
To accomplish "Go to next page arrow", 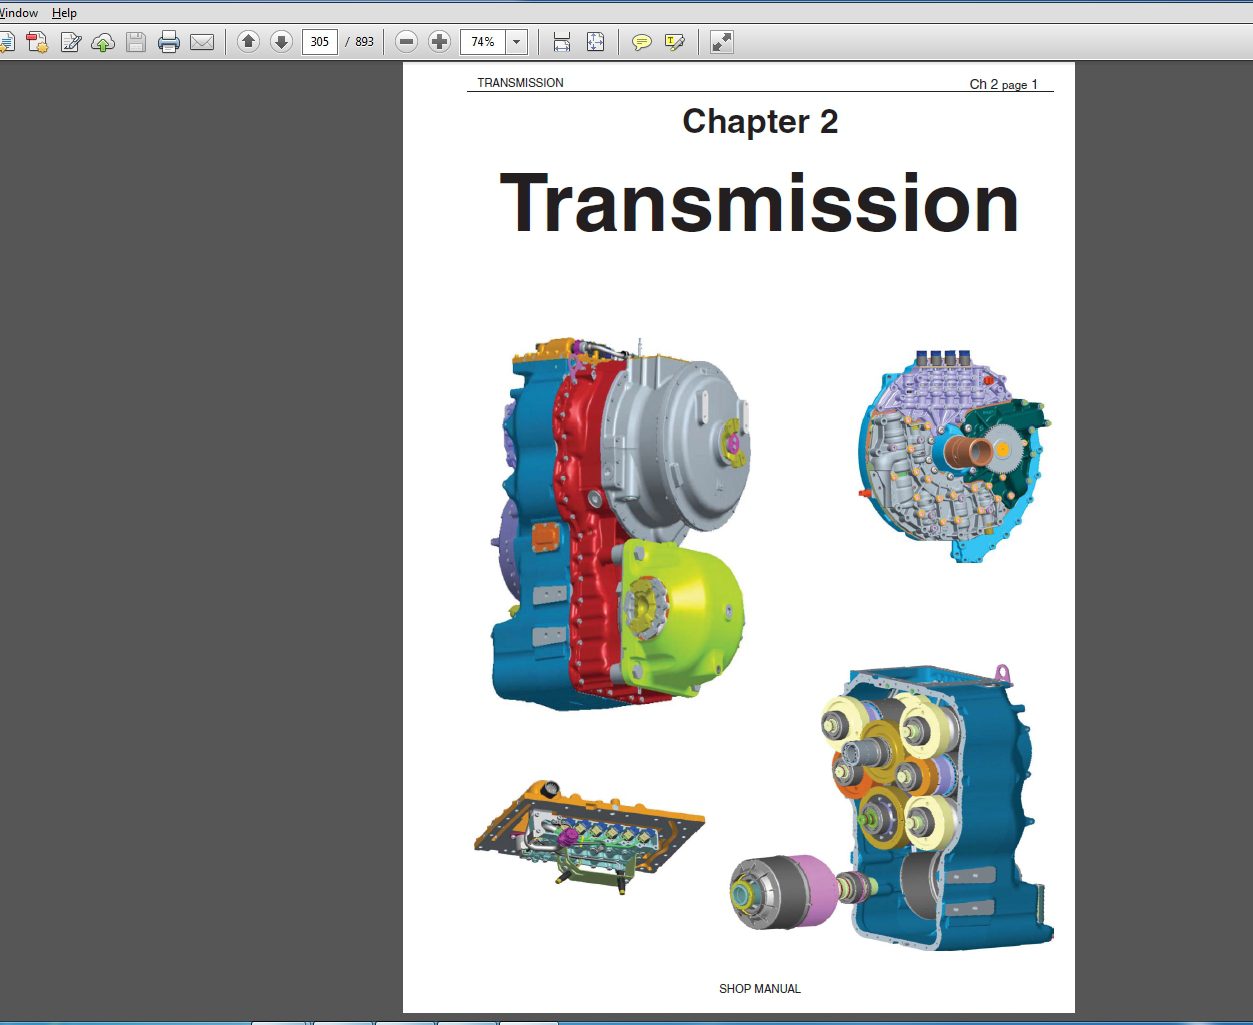I will 282,42.
